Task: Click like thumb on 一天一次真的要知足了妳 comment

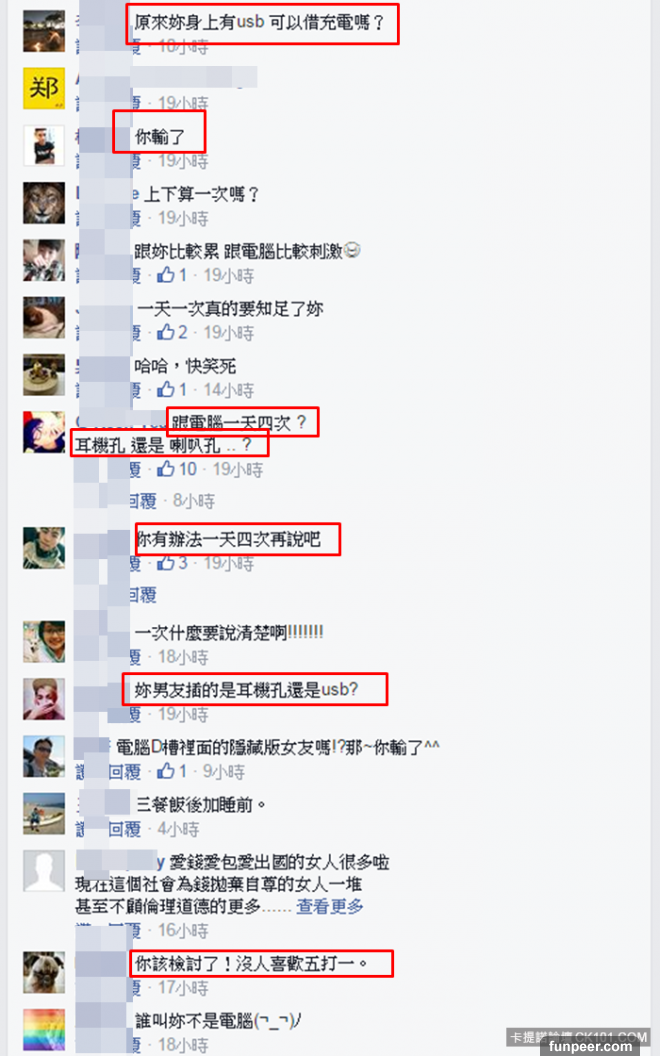Action: [166, 332]
